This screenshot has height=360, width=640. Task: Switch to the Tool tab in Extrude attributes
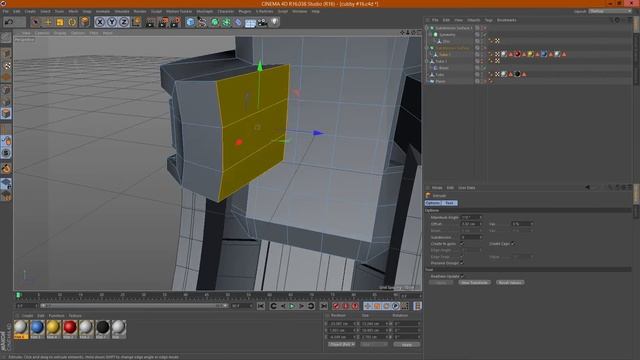[x=449, y=203]
